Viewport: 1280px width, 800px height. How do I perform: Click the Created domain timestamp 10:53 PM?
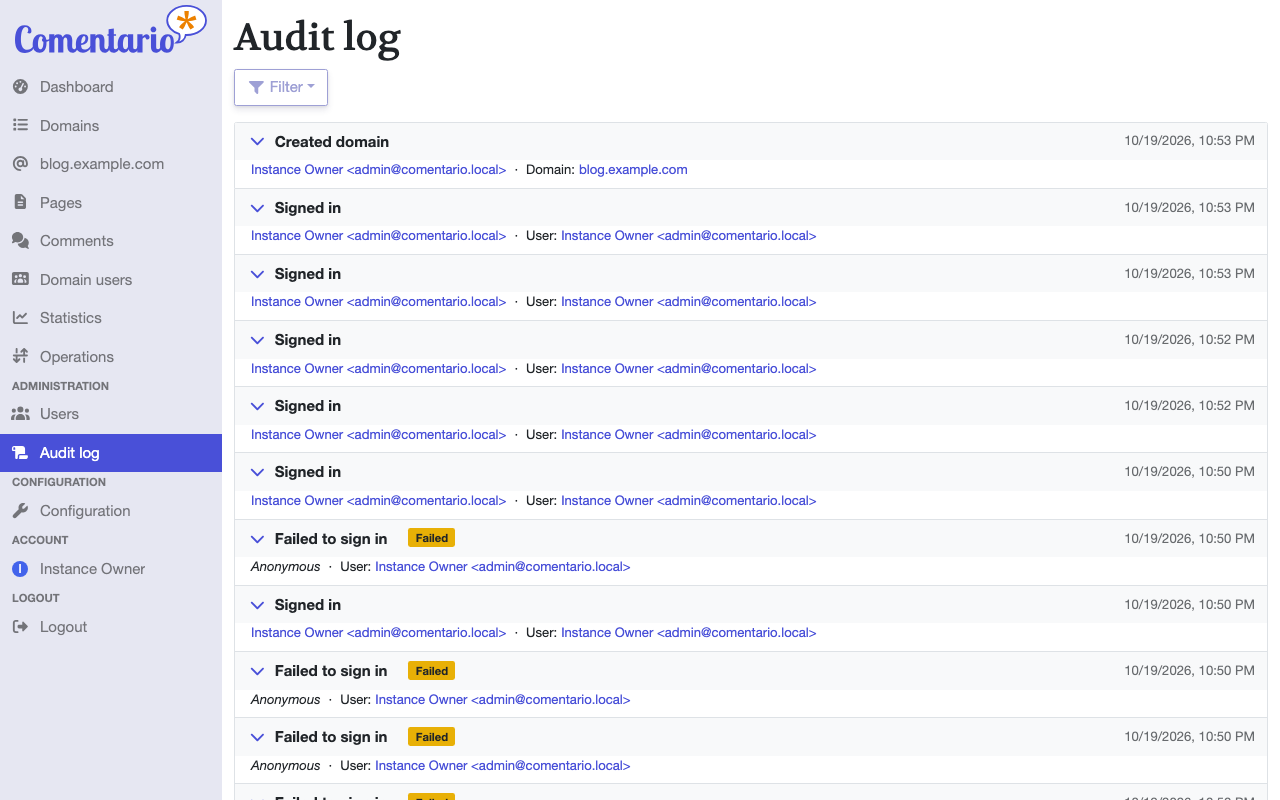click(x=1189, y=141)
